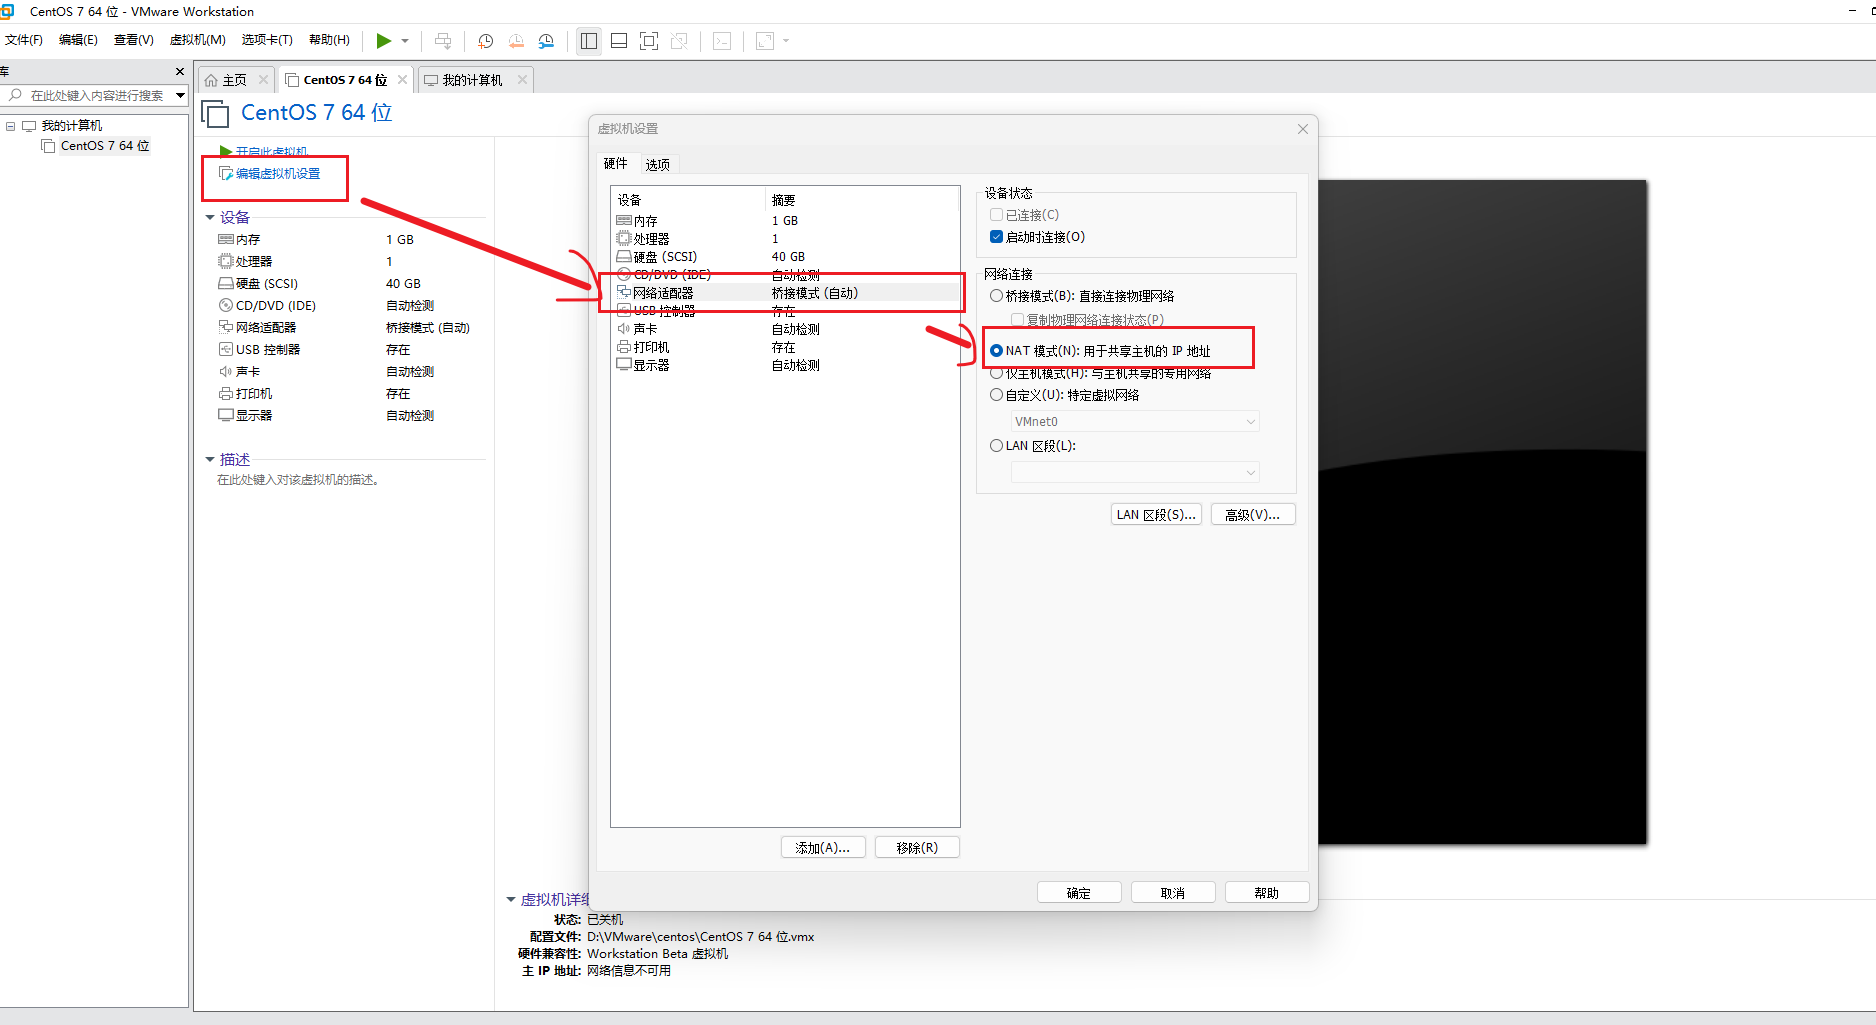Viewport: 1876px width, 1025px height.
Task: Click the Unity mode toolbar icon
Action: [679, 41]
